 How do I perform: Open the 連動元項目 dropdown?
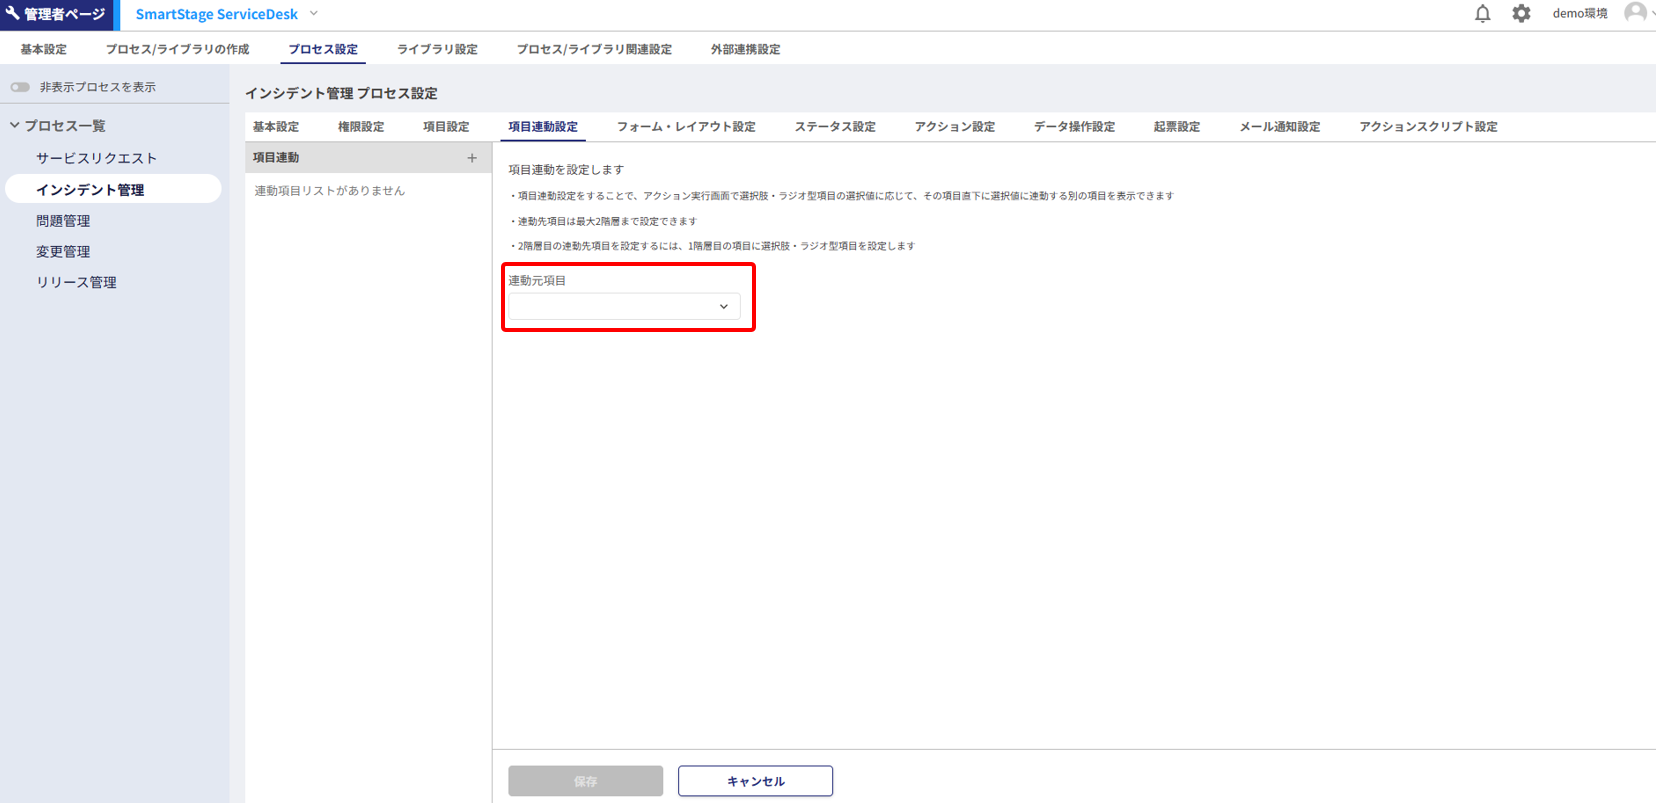point(624,307)
